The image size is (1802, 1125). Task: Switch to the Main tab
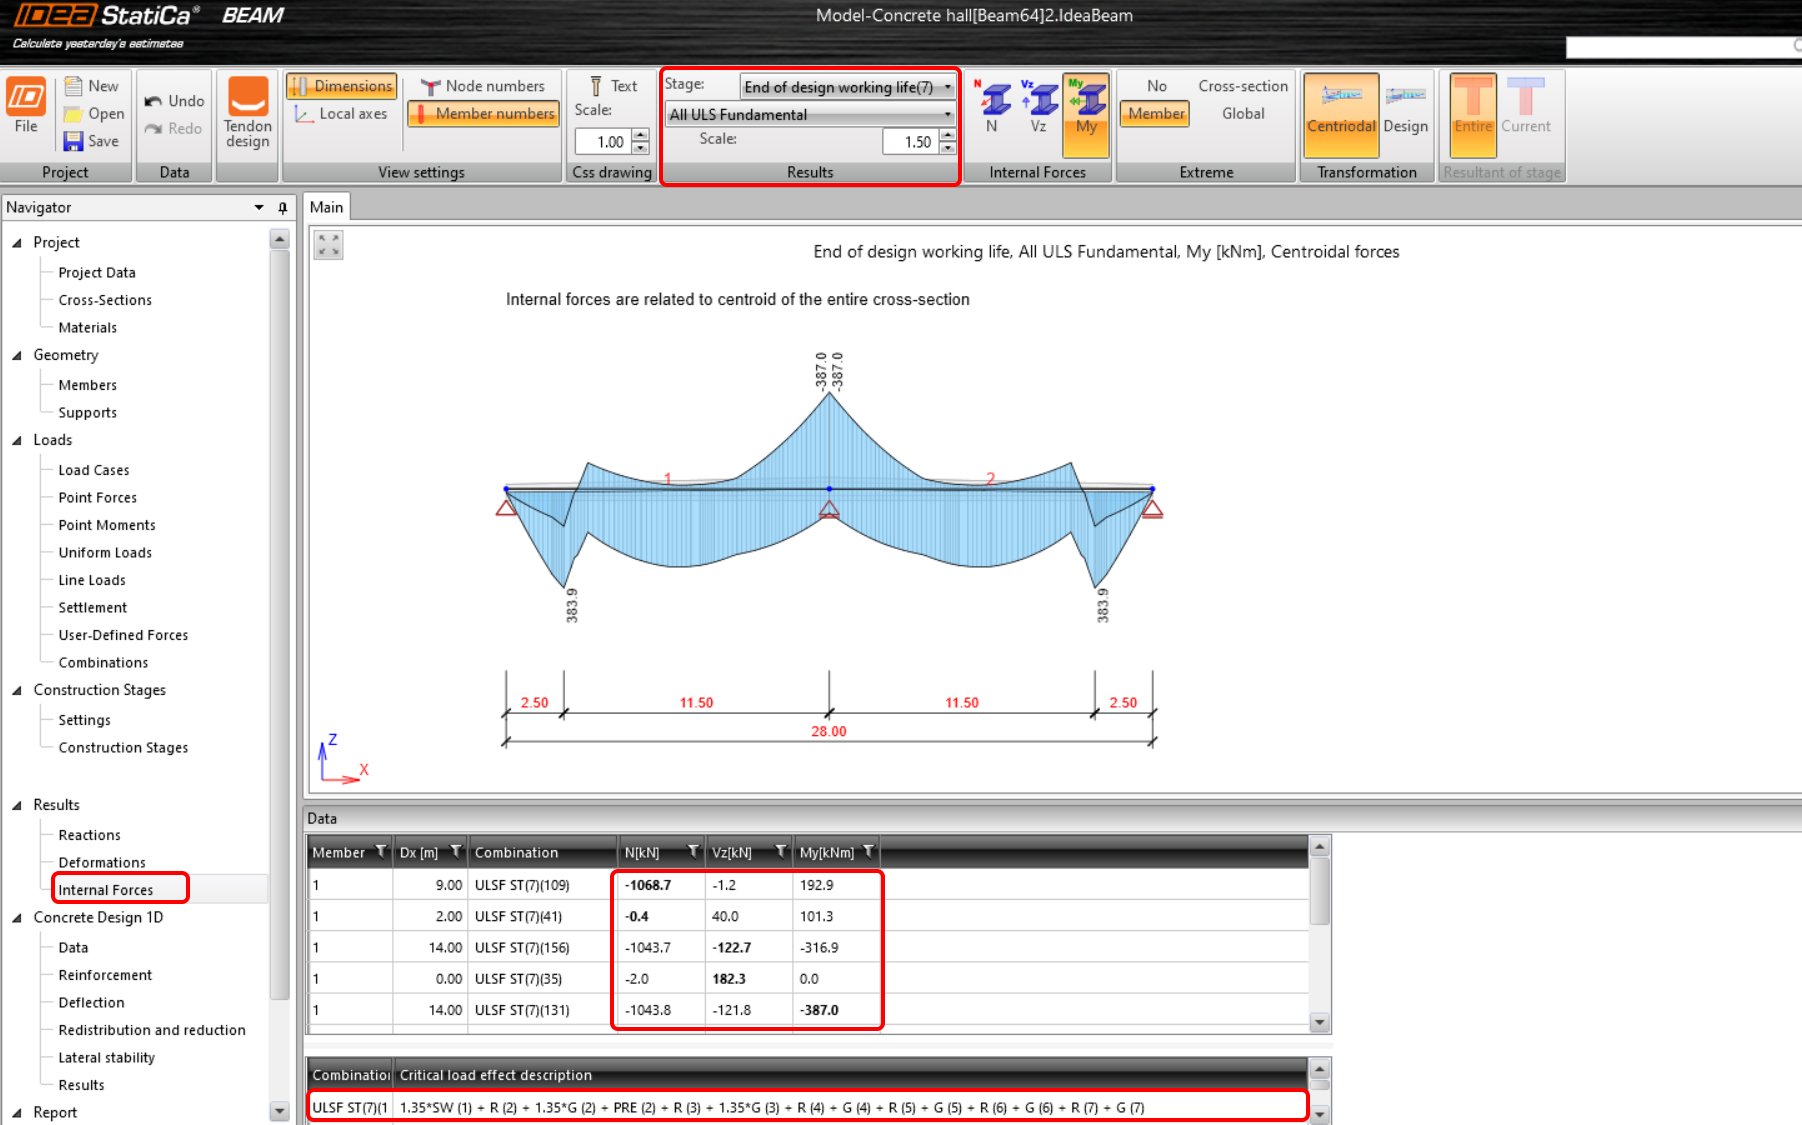326,207
